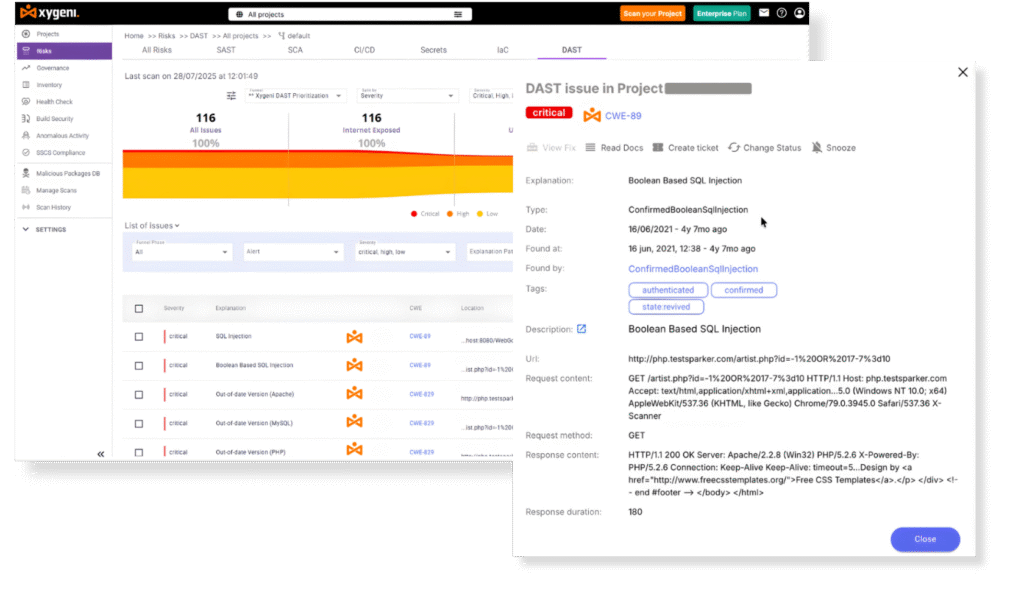Click the Scan your Project button

(x=652, y=14)
